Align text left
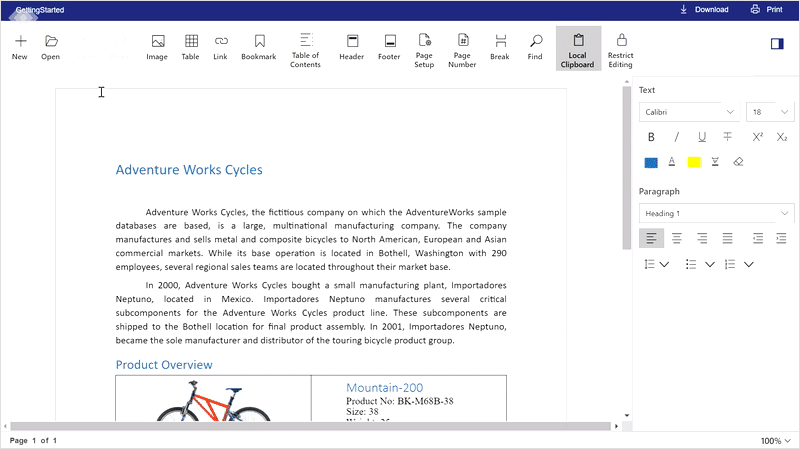The image size is (800, 449). [x=652, y=238]
